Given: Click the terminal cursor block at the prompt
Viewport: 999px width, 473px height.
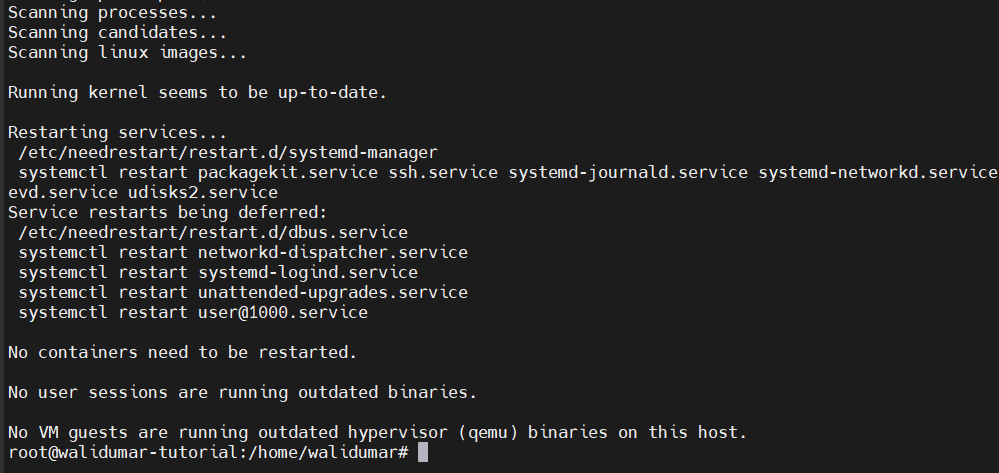Looking at the screenshot, I should pos(423,453).
